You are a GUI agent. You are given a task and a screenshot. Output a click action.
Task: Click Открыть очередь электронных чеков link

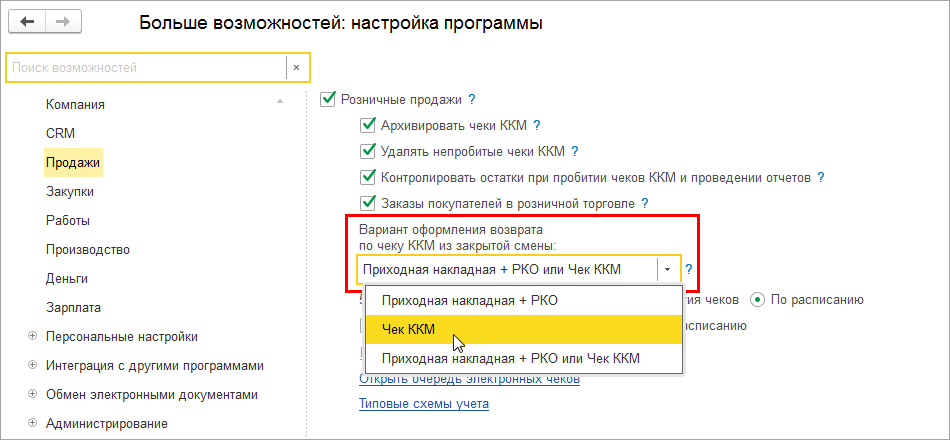(x=469, y=379)
